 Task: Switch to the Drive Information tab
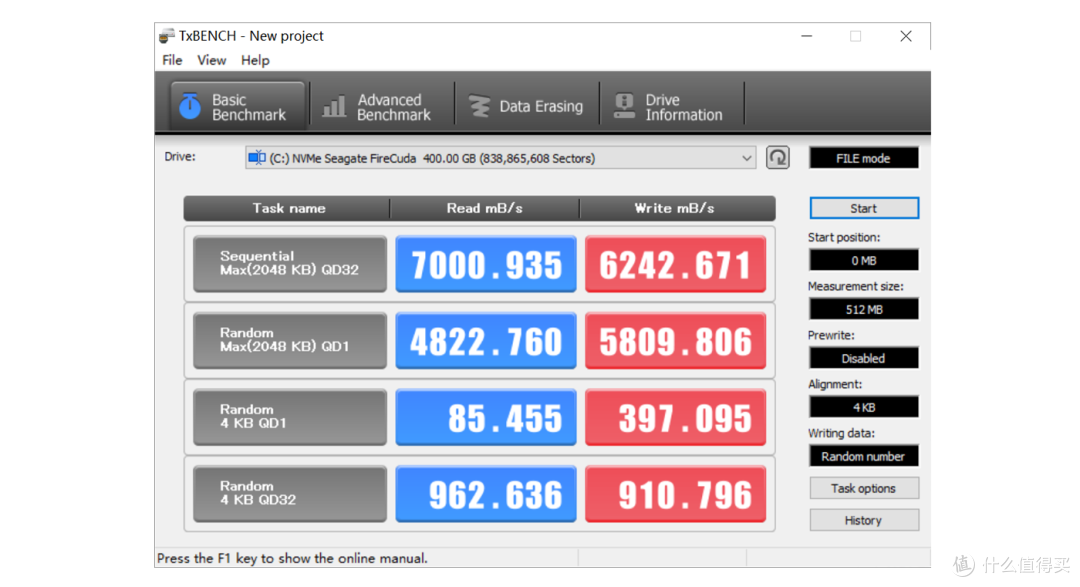point(672,107)
